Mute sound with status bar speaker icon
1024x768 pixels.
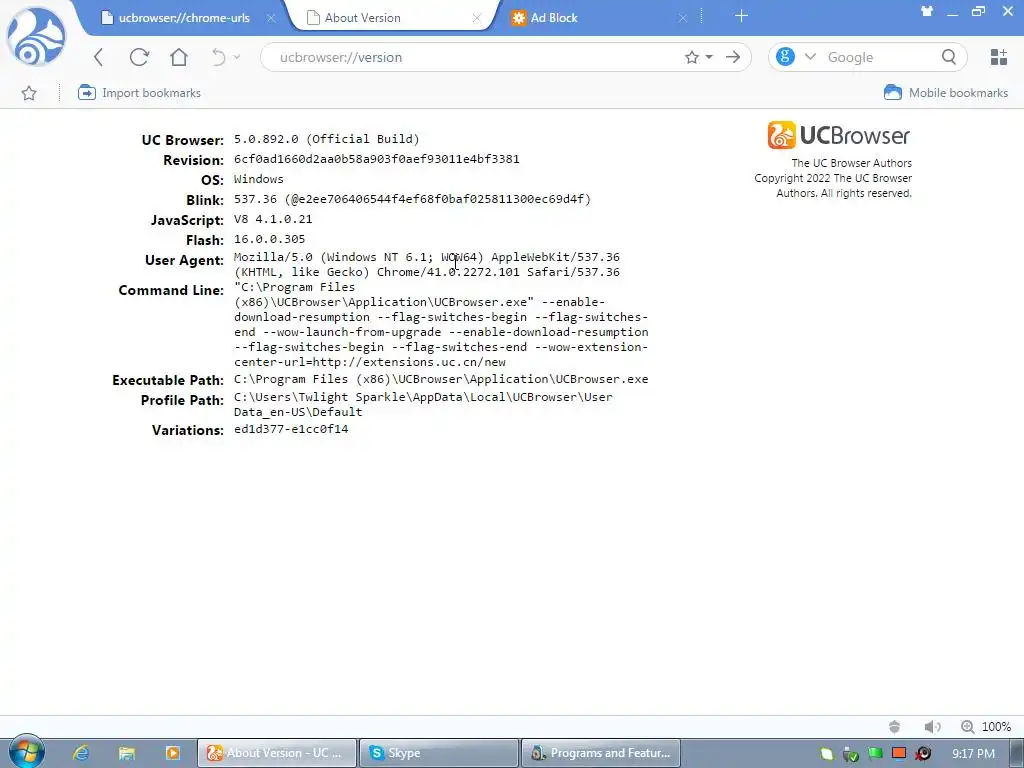pyautogui.click(x=932, y=727)
